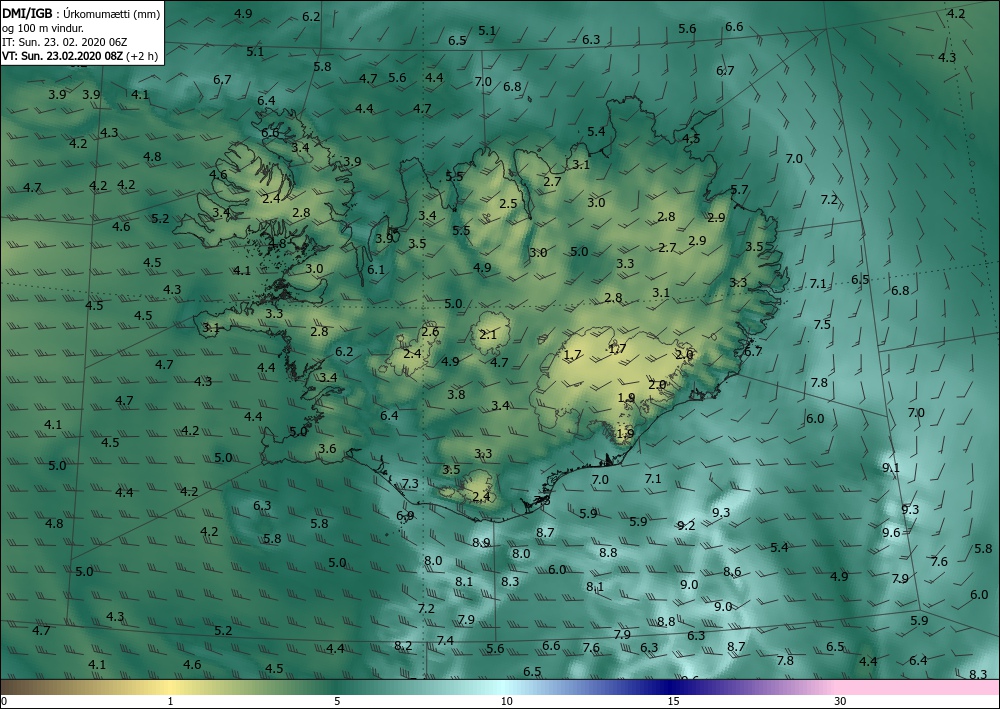This screenshot has height=709, width=1000.
Task: Pick the pale yellow color near scale value 1
Action: (170, 687)
